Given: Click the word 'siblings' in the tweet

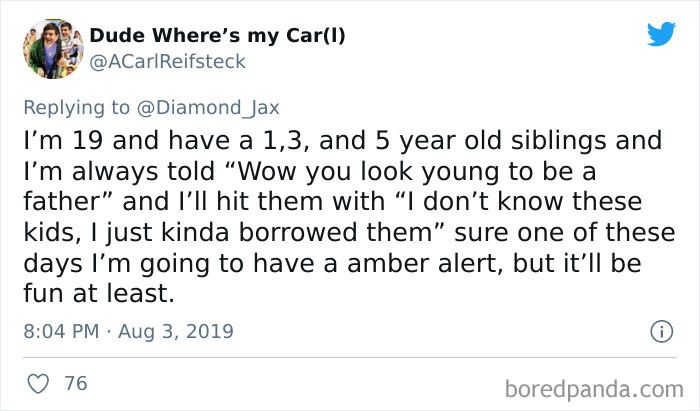Looking at the screenshot, I should tap(558, 140).
